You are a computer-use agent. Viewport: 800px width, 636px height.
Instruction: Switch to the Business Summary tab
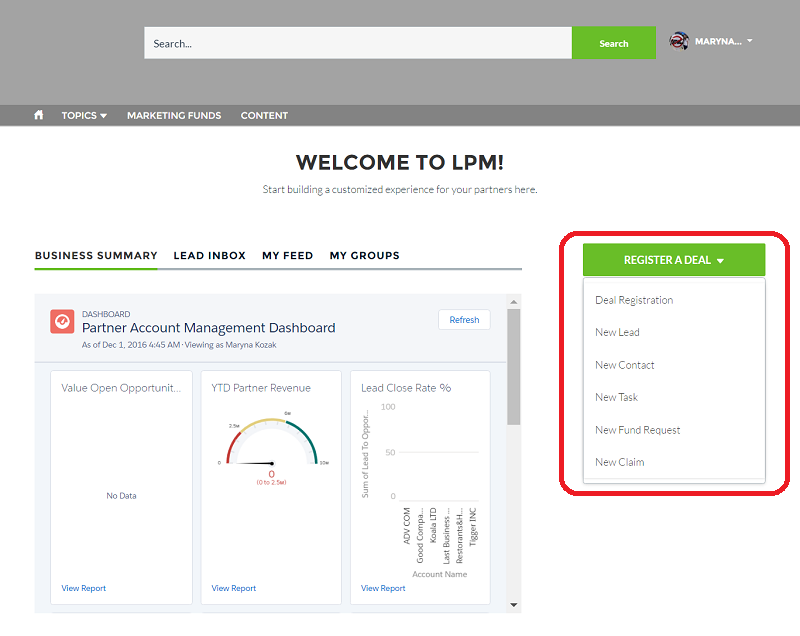tap(96, 256)
